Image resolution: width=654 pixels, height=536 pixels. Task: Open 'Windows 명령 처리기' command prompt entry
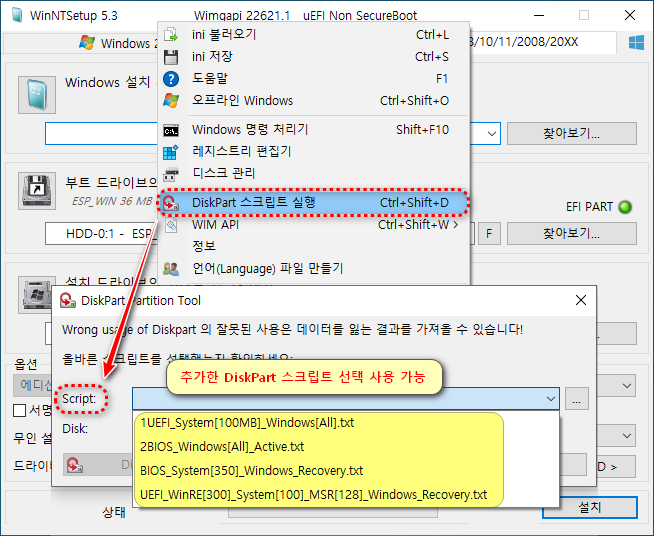pos(314,130)
